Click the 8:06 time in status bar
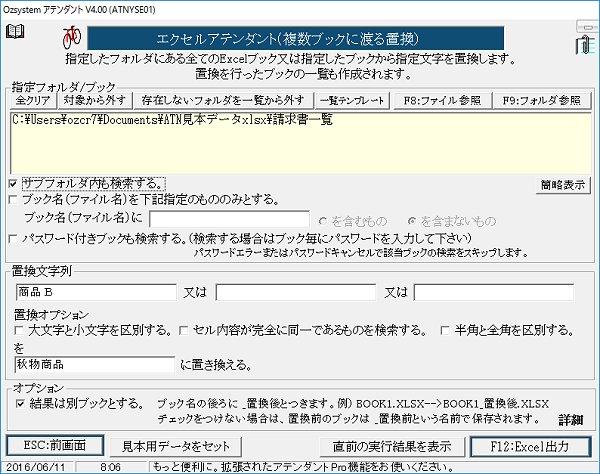The height and width of the screenshot is (474, 600). pyautogui.click(x=110, y=467)
